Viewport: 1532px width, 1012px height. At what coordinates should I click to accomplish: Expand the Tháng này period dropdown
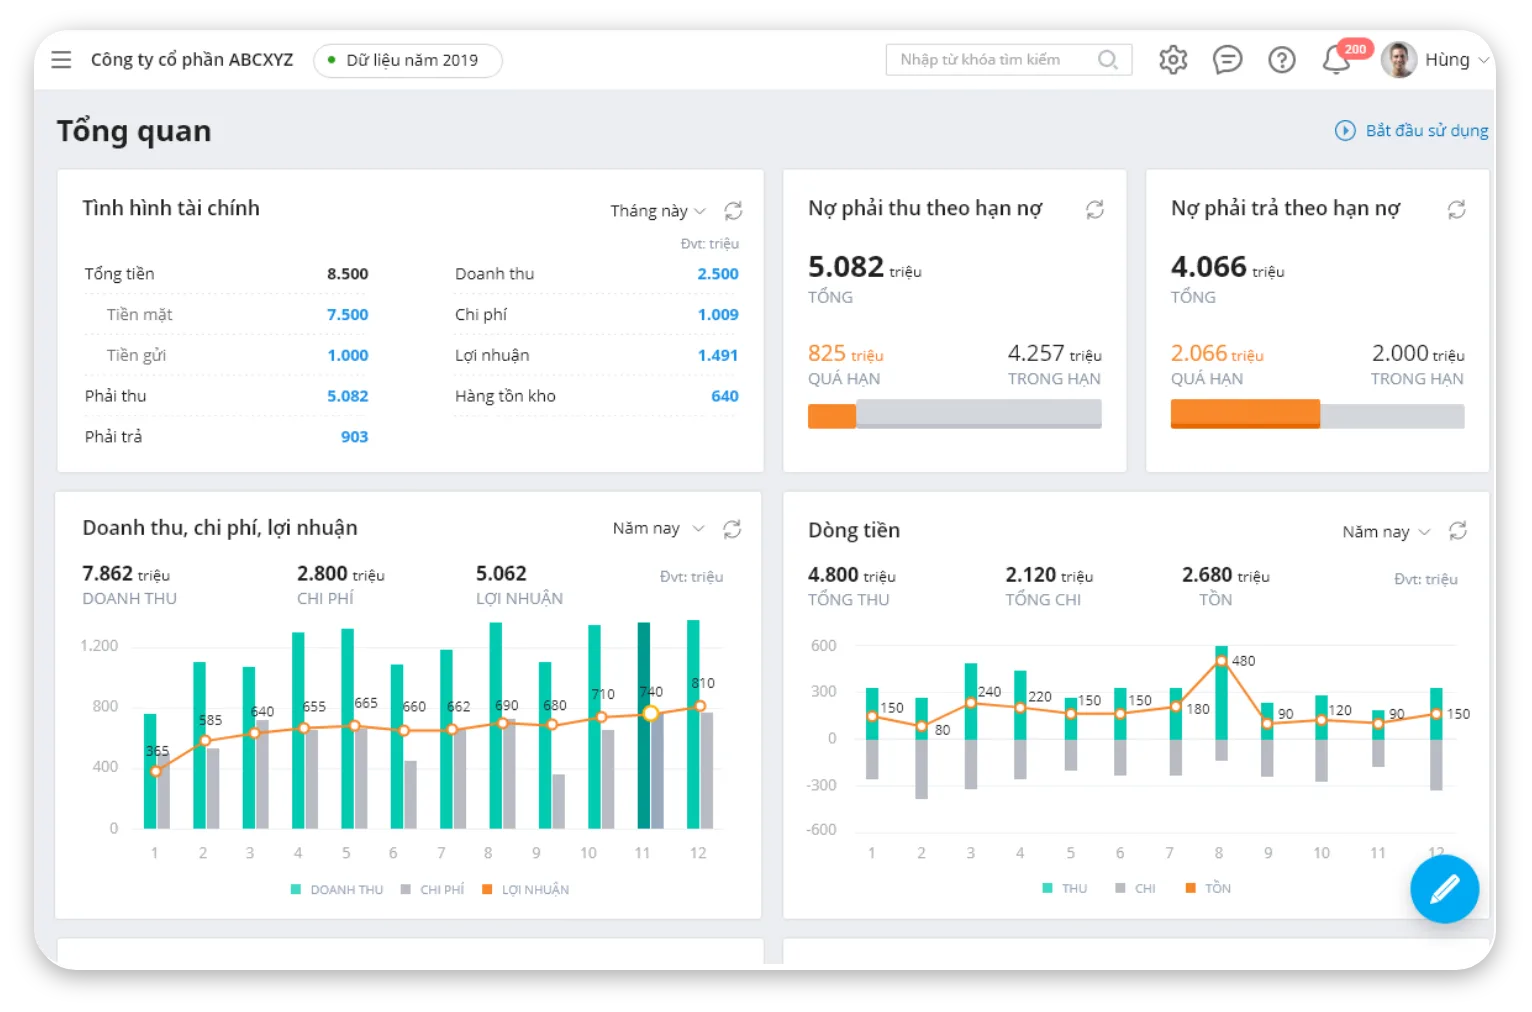click(x=657, y=211)
